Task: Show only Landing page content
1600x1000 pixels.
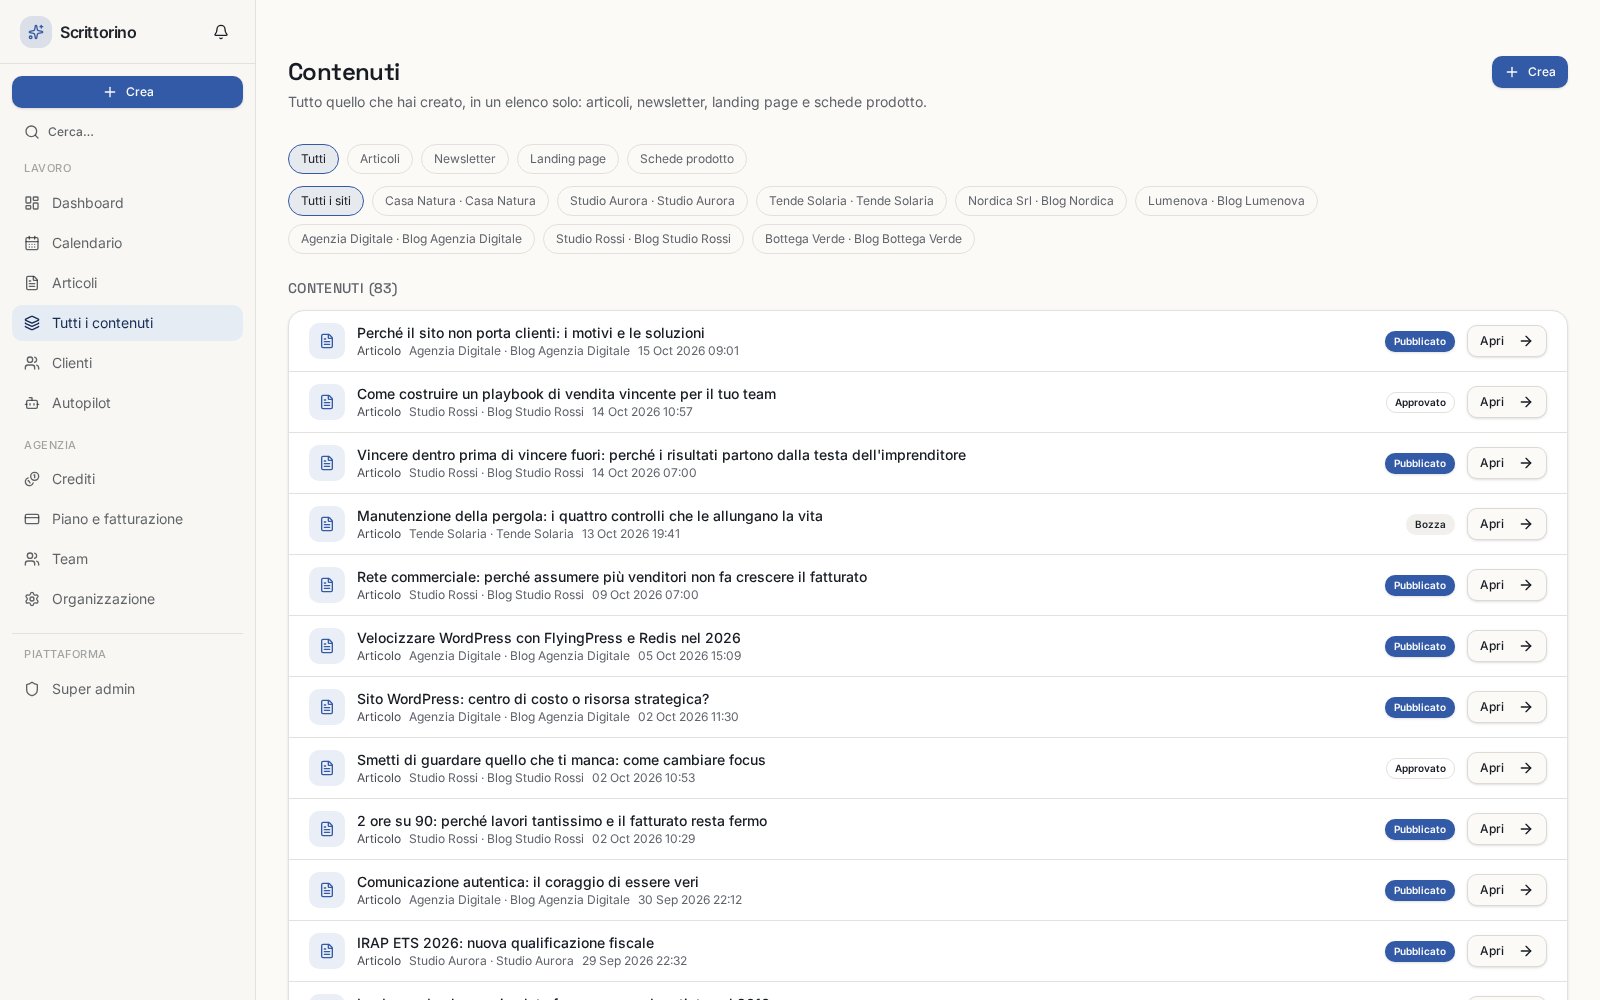Action: 568,159
